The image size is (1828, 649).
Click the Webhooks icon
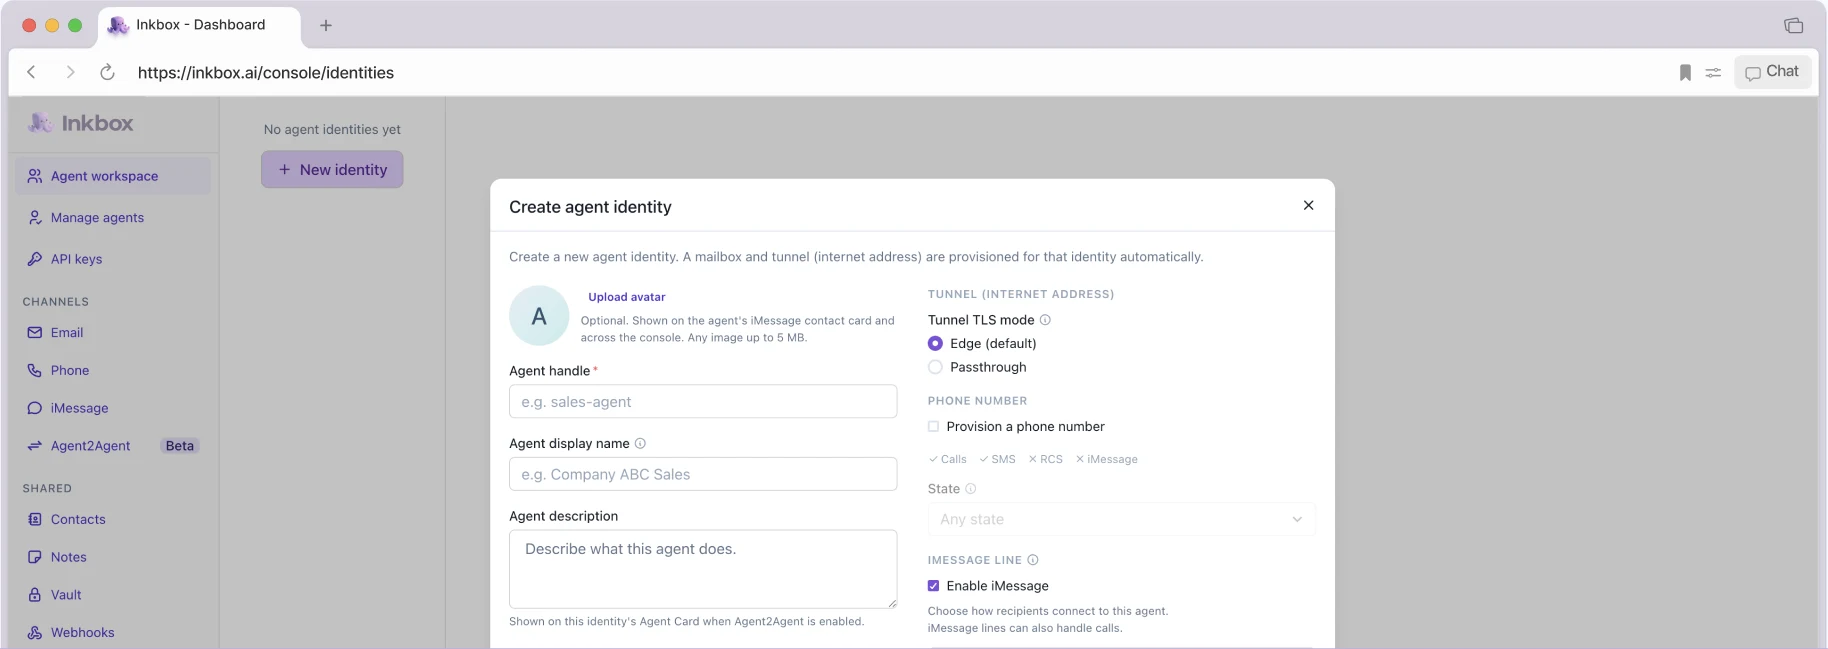(35, 633)
